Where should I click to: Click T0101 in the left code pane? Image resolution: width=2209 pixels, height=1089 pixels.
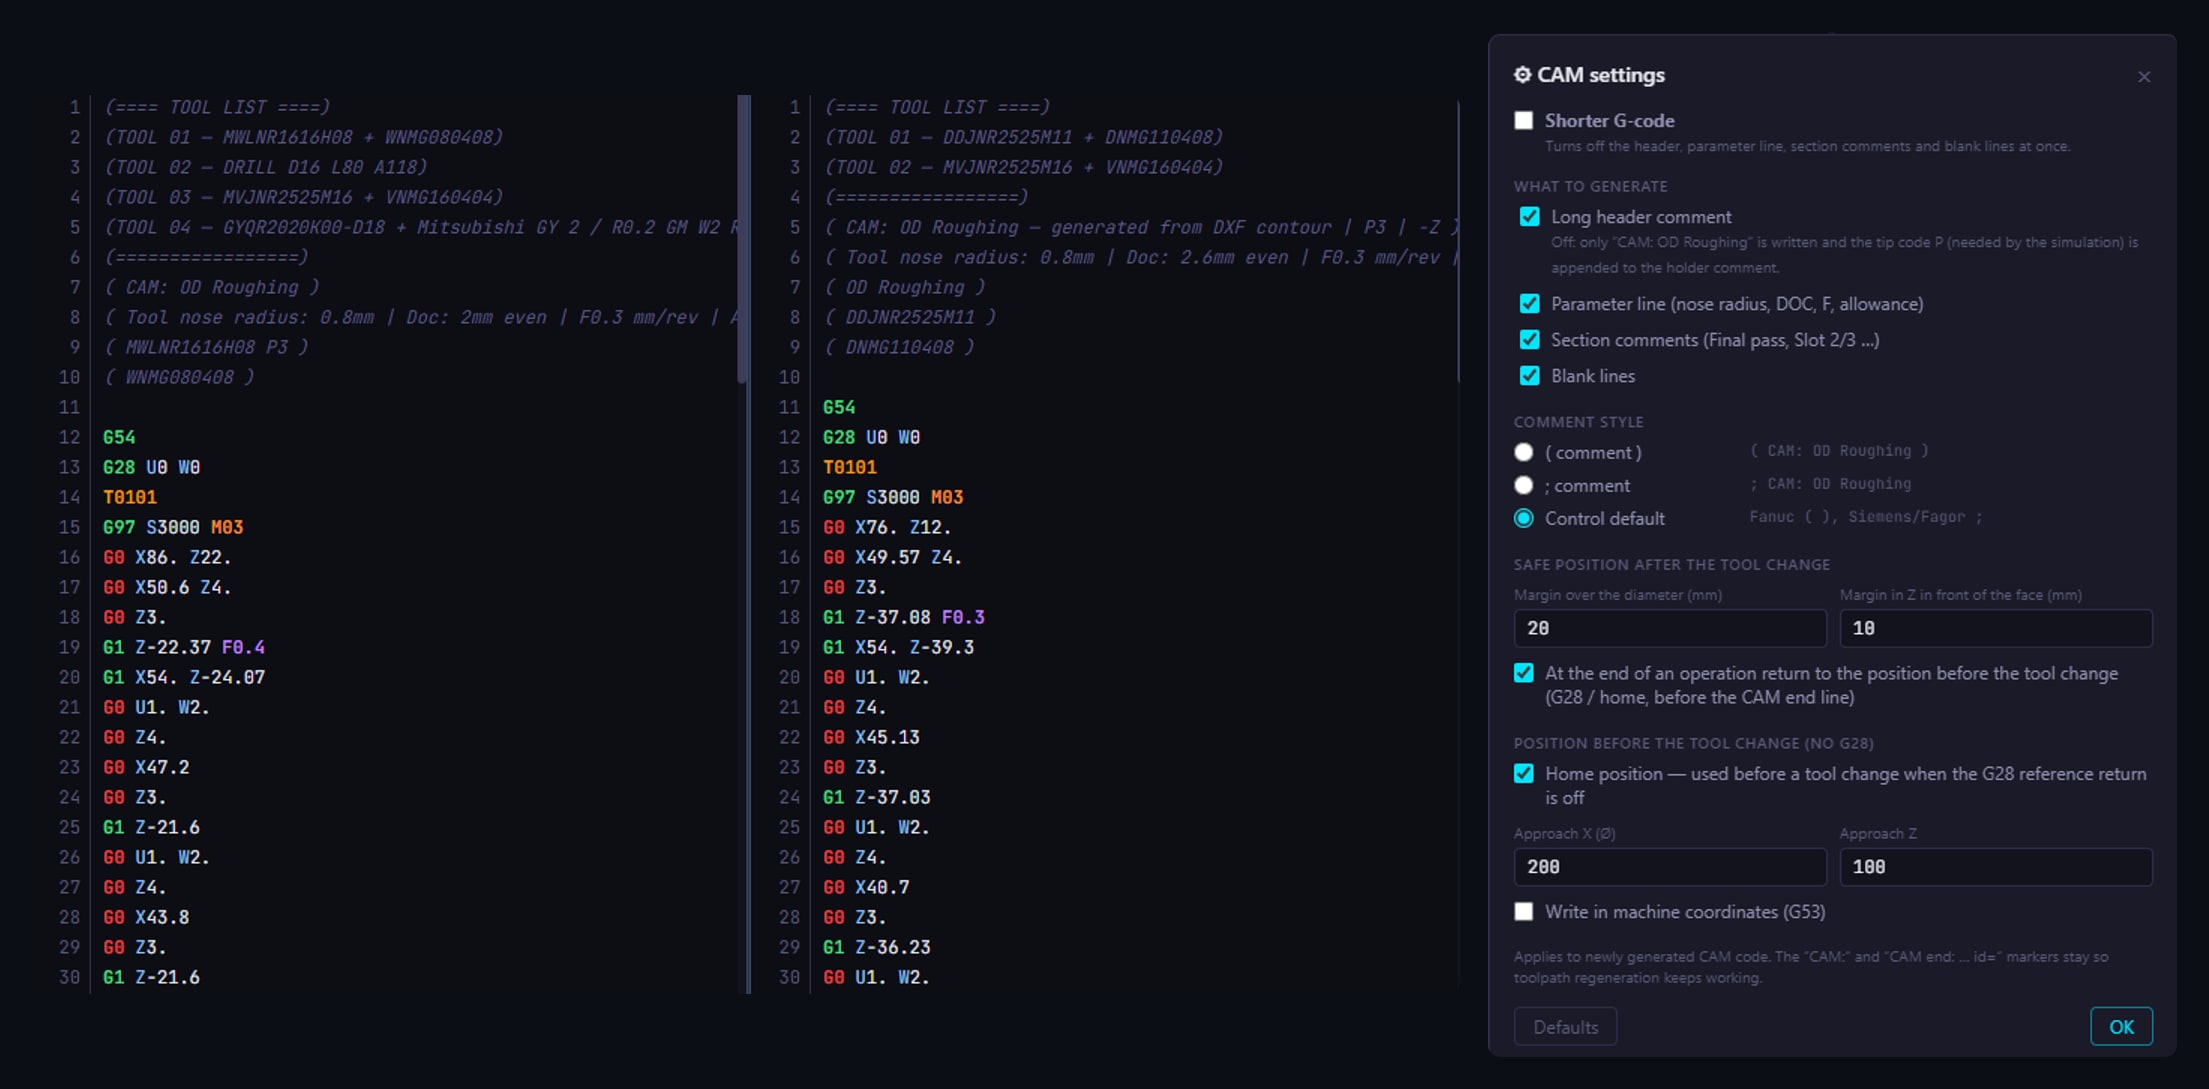[x=130, y=497]
